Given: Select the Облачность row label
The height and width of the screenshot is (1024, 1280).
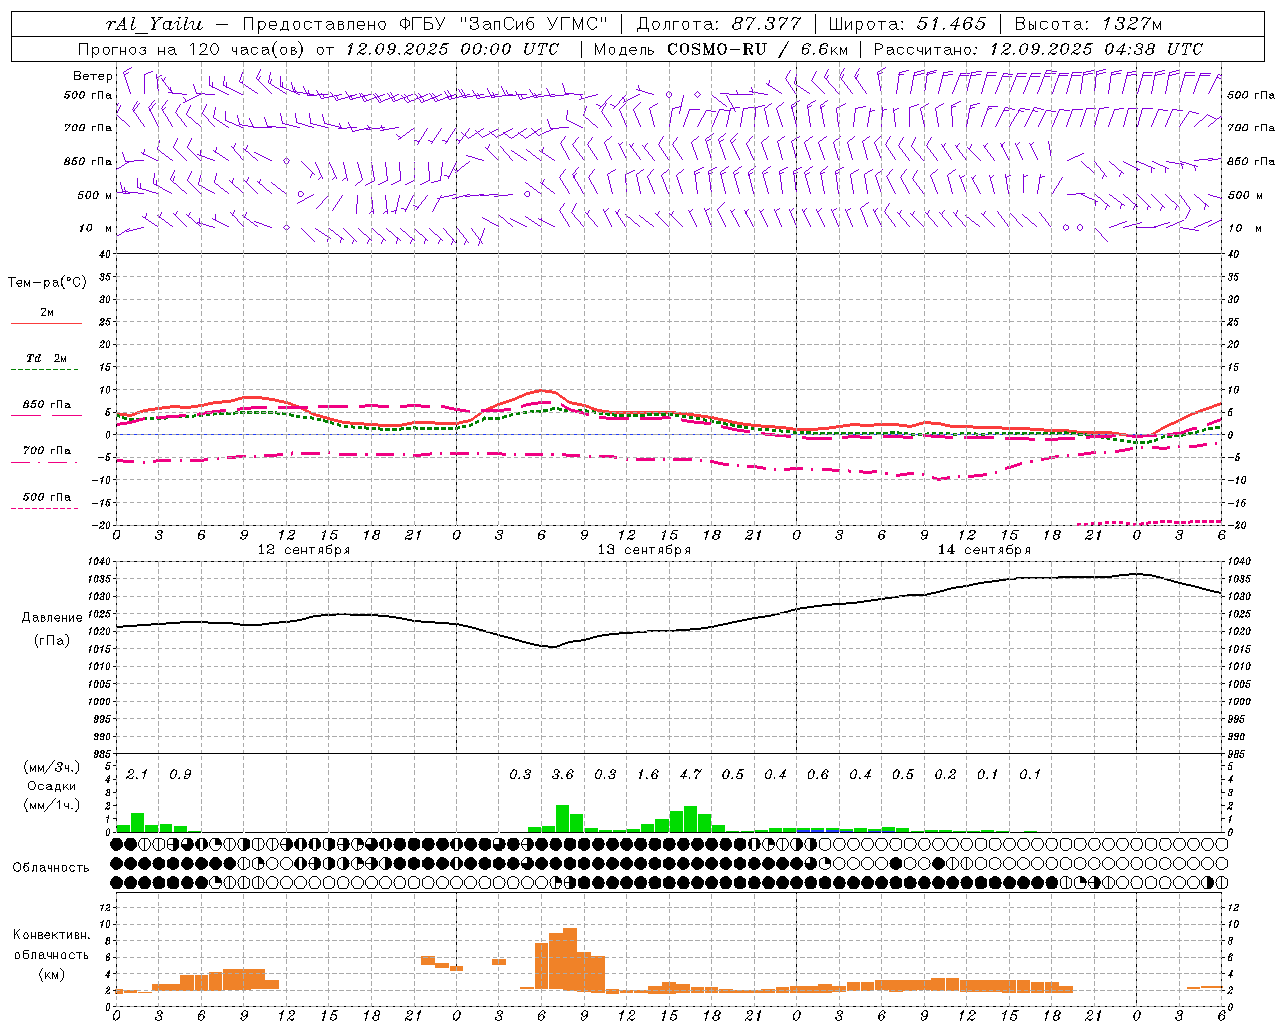Looking at the screenshot, I should (51, 868).
